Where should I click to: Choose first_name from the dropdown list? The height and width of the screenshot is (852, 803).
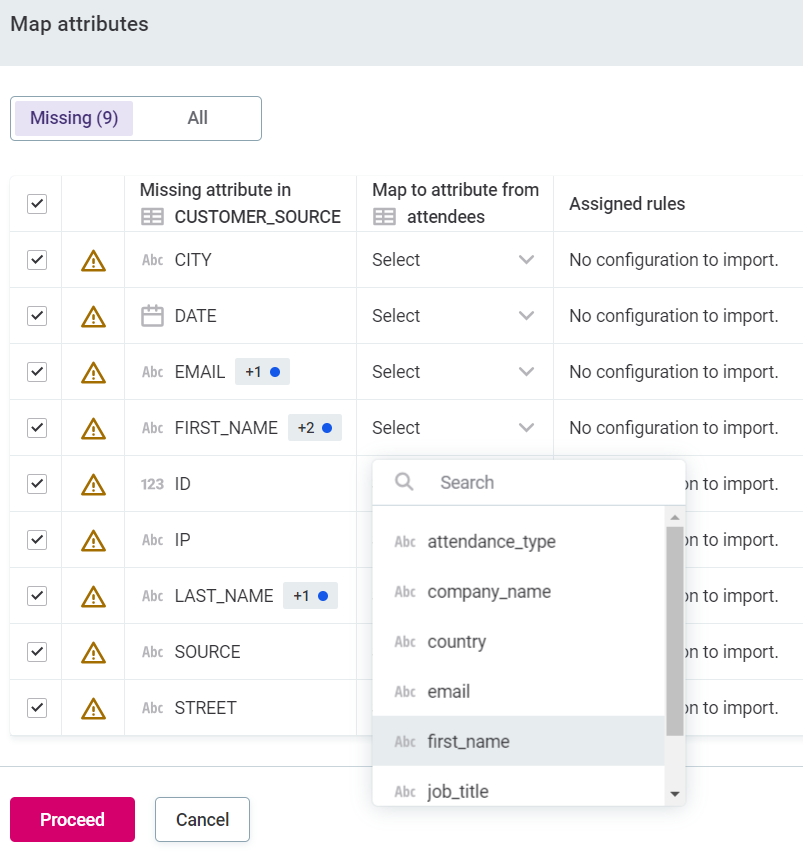(468, 742)
